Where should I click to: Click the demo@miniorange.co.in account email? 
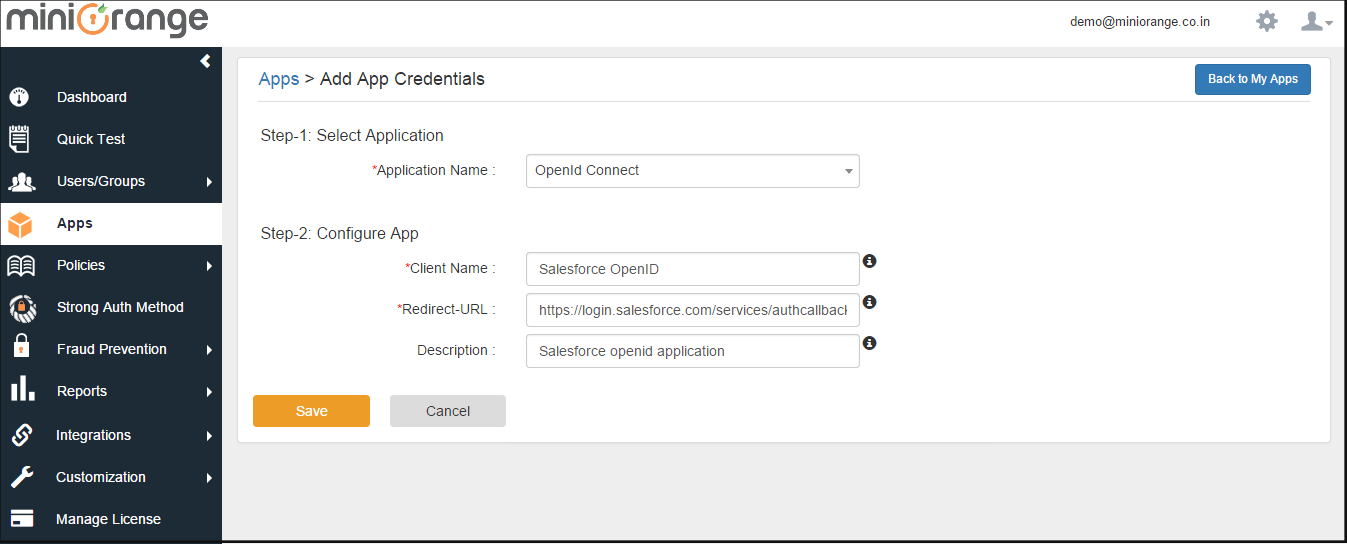(x=1140, y=21)
